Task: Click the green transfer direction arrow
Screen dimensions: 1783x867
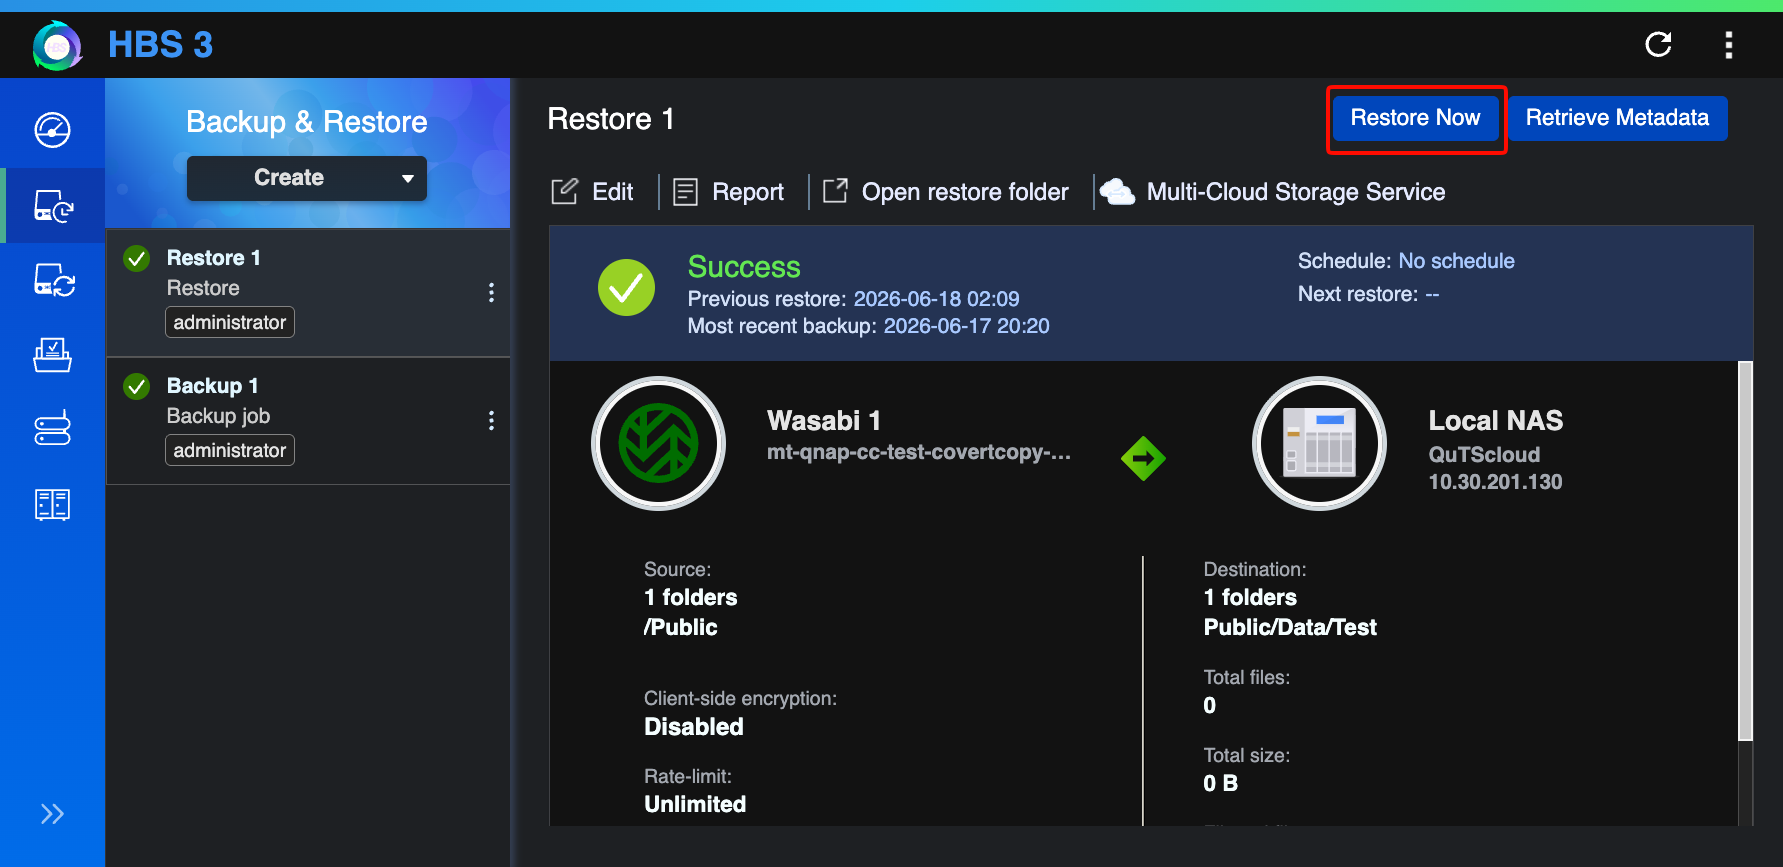Action: (1143, 459)
